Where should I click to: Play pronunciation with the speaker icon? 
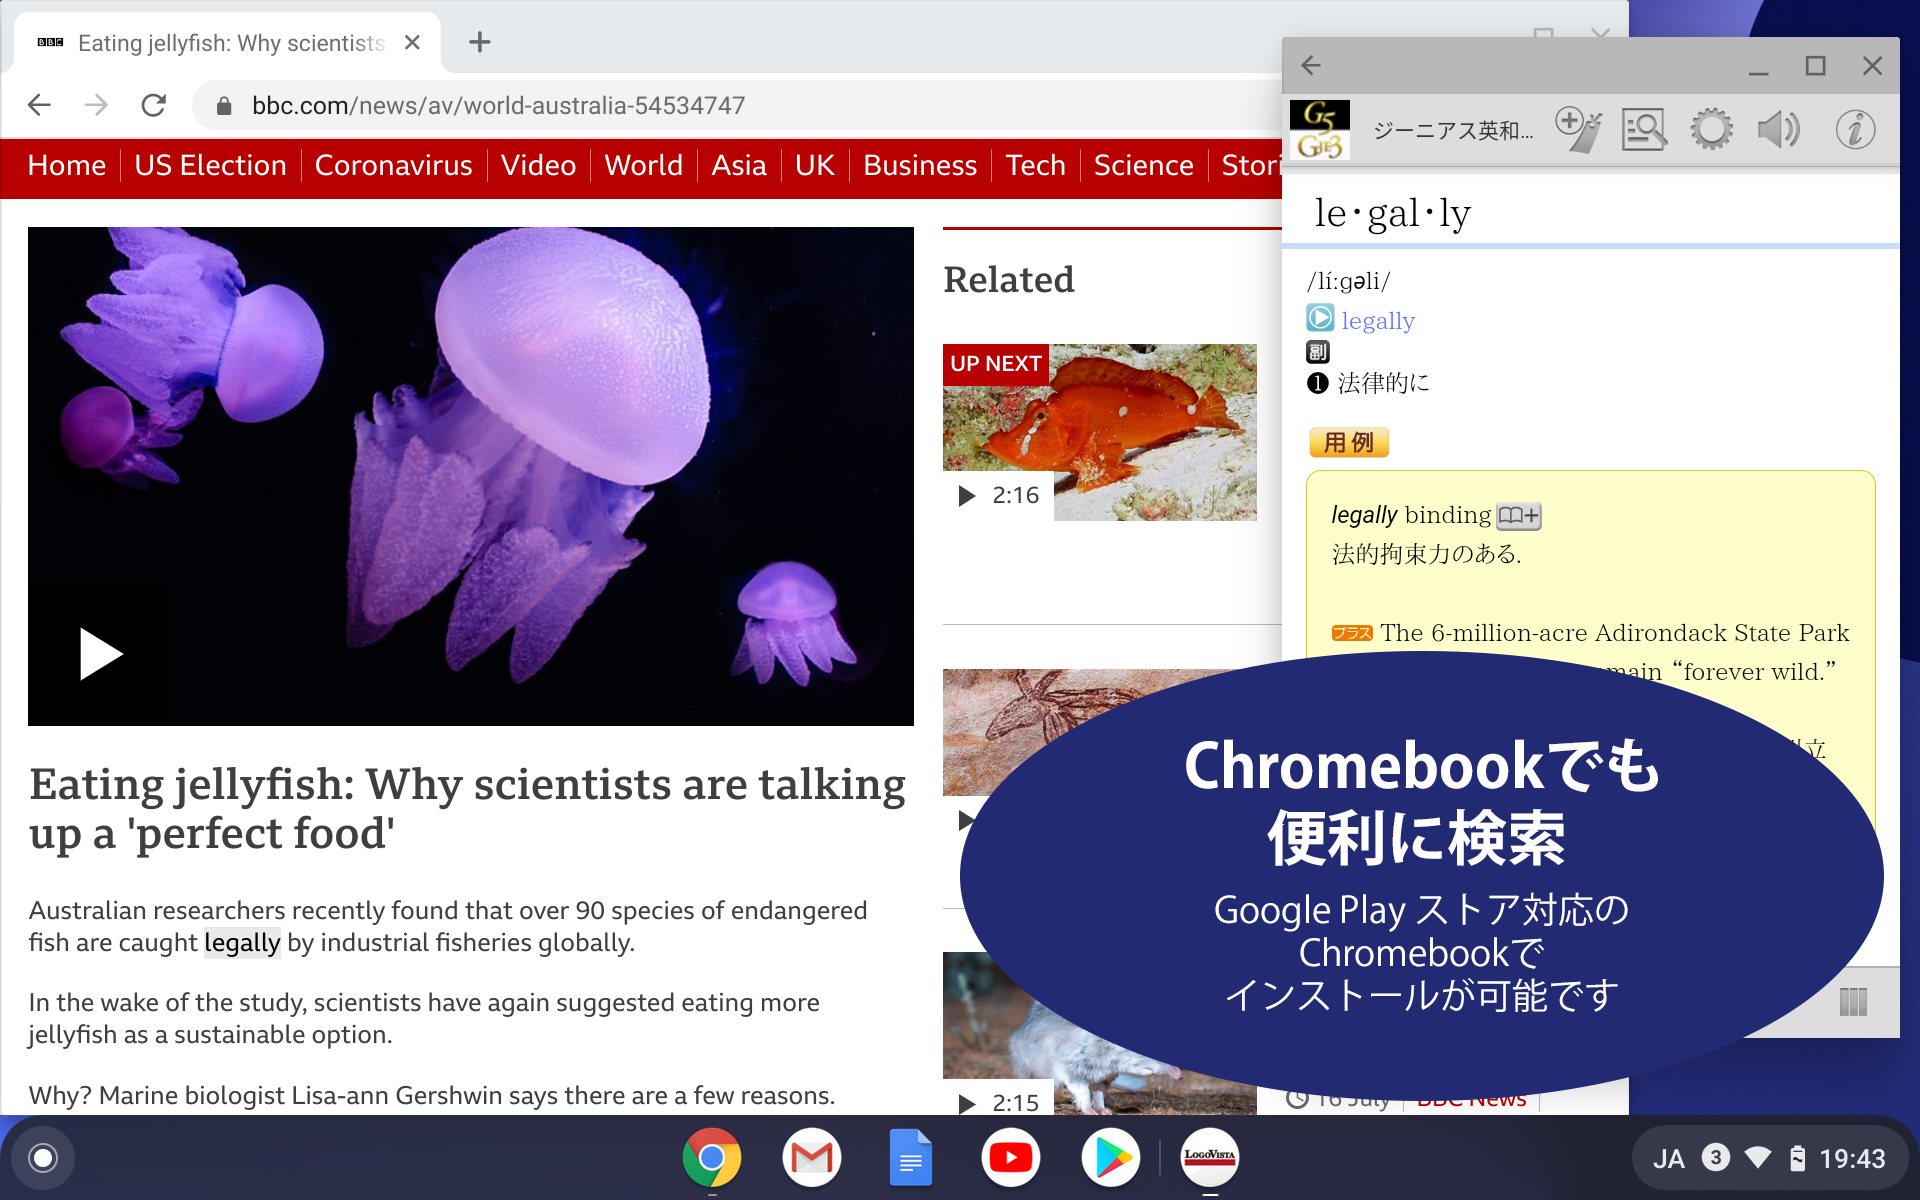1780,130
